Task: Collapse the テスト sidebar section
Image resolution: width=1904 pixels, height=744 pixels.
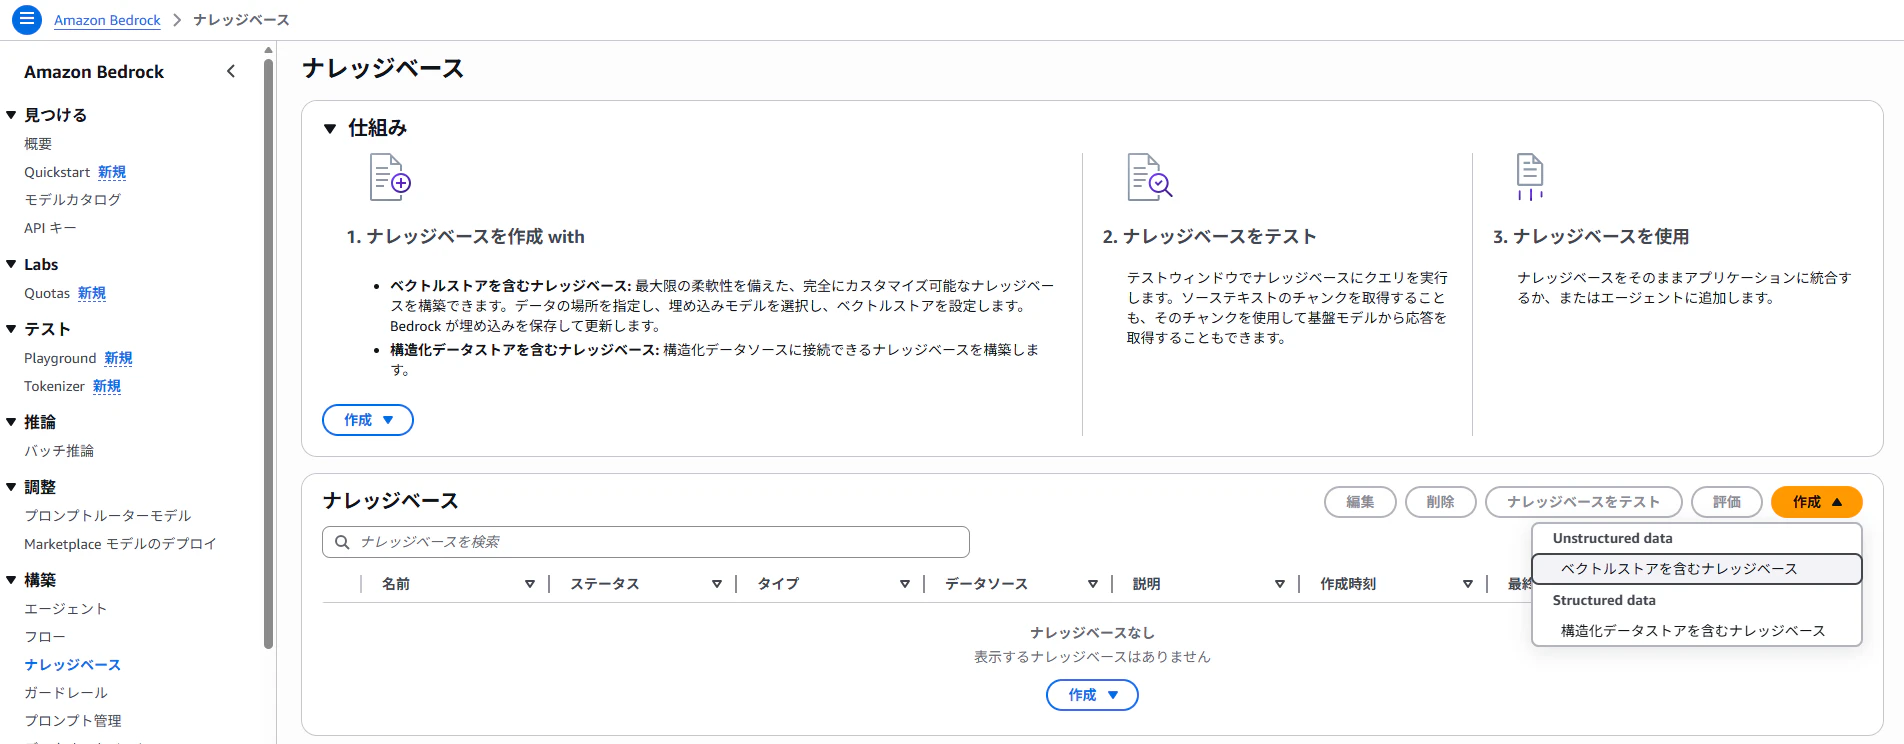Action: [x=11, y=329]
